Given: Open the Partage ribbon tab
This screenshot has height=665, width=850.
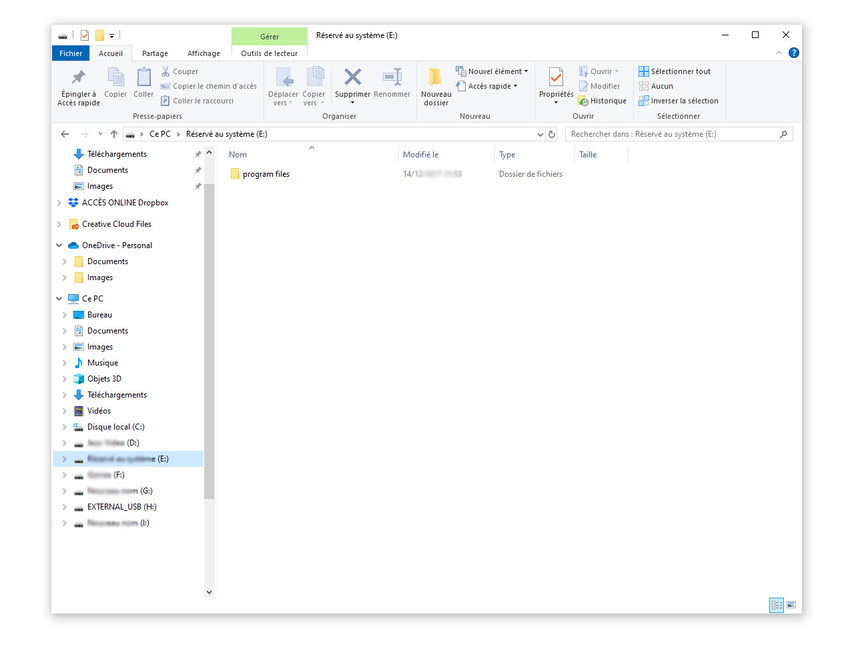Looking at the screenshot, I should [155, 53].
